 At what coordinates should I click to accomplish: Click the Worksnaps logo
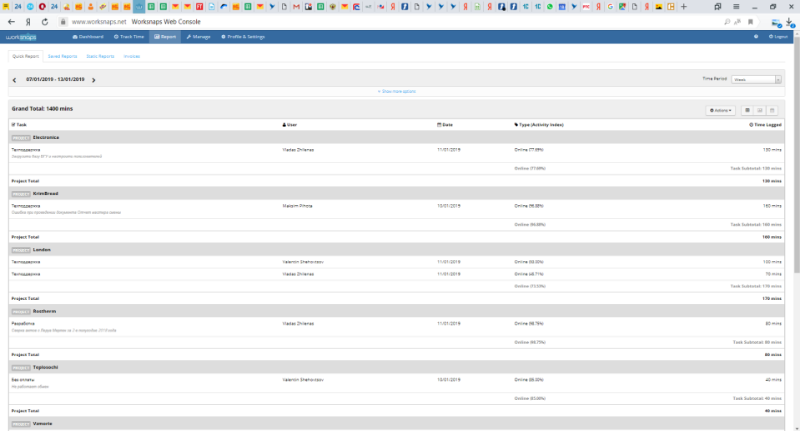(x=21, y=36)
